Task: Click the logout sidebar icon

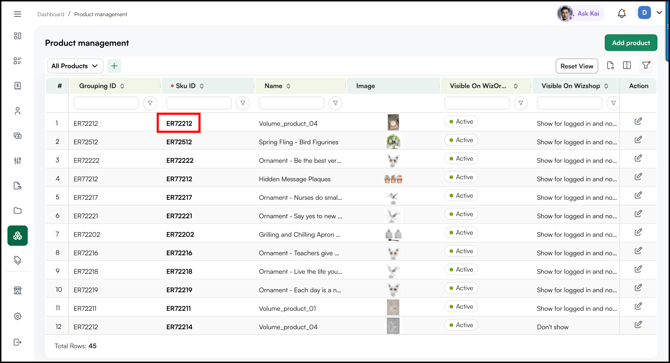Action: coord(18,342)
